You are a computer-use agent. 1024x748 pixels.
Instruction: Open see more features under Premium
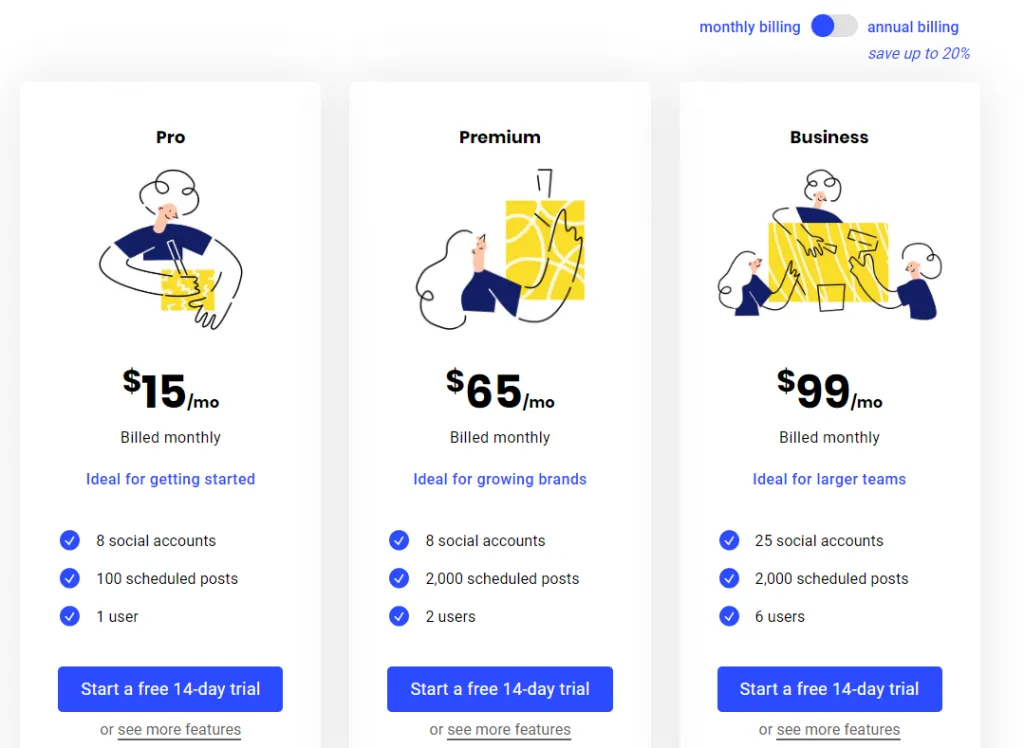[509, 730]
